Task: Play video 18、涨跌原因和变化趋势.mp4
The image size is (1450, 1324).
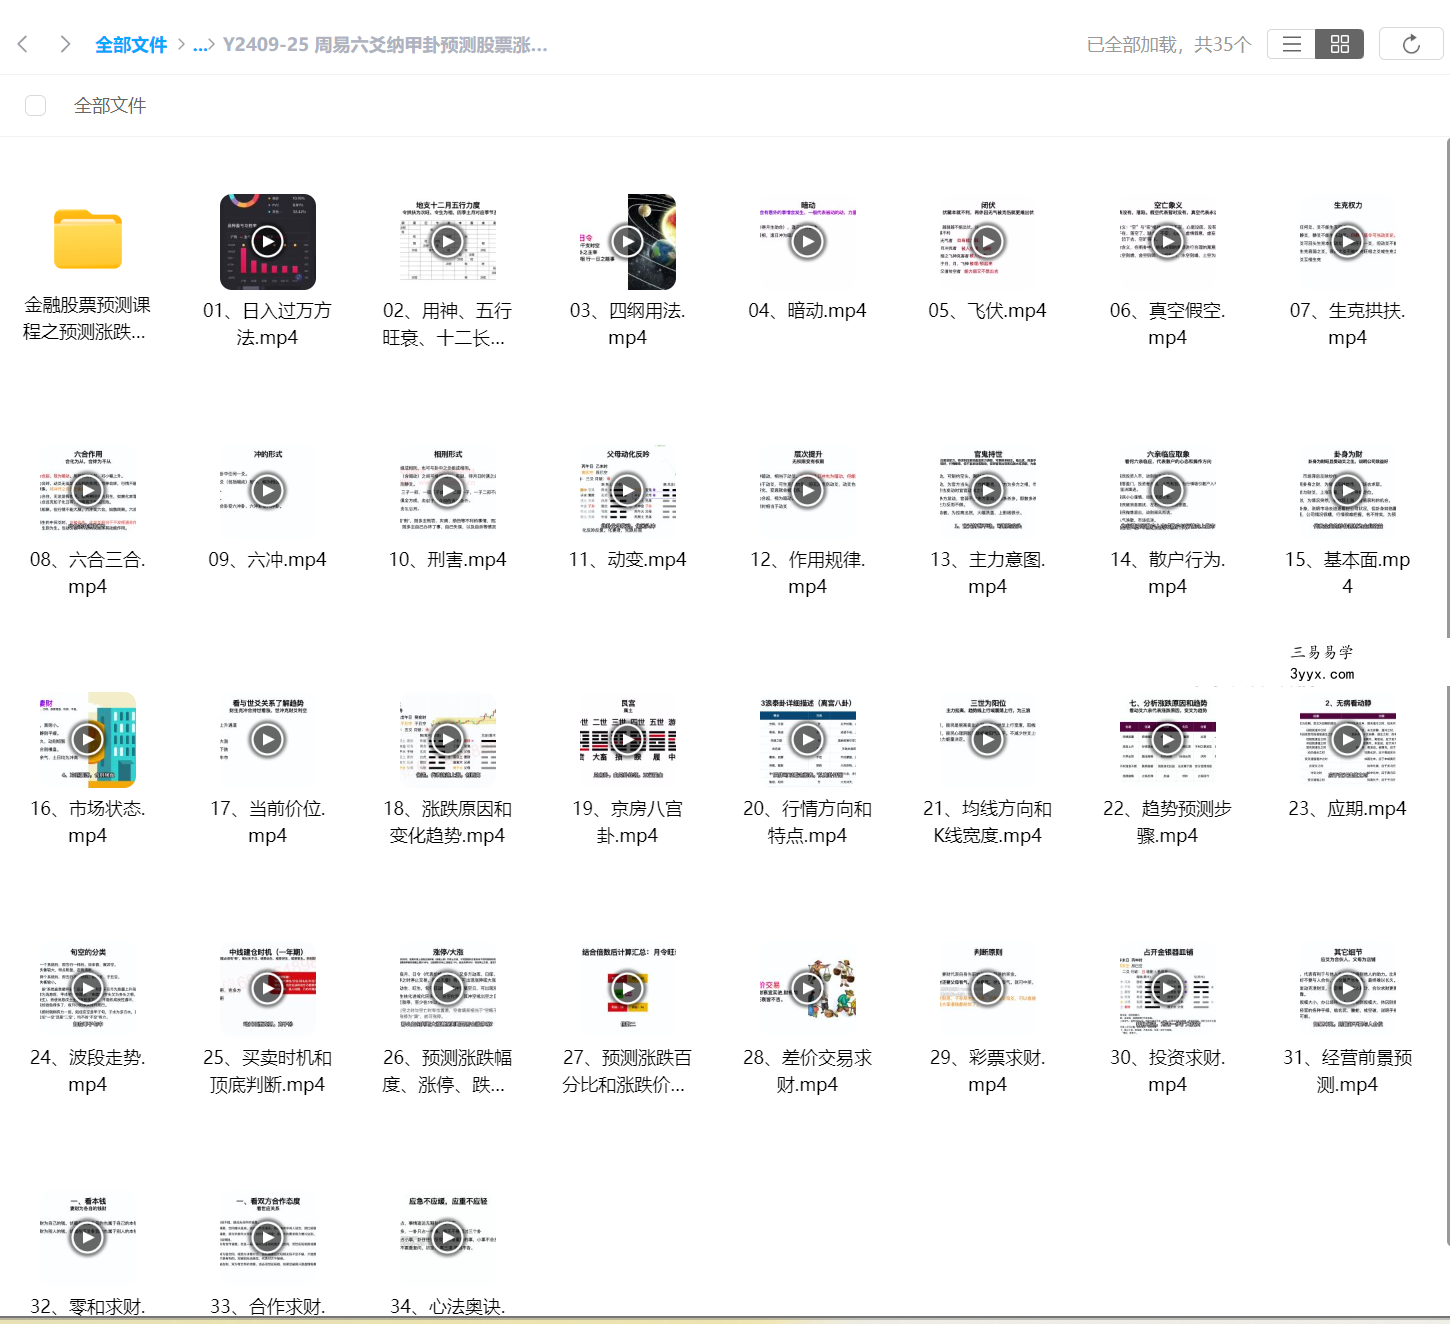Action: click(447, 739)
